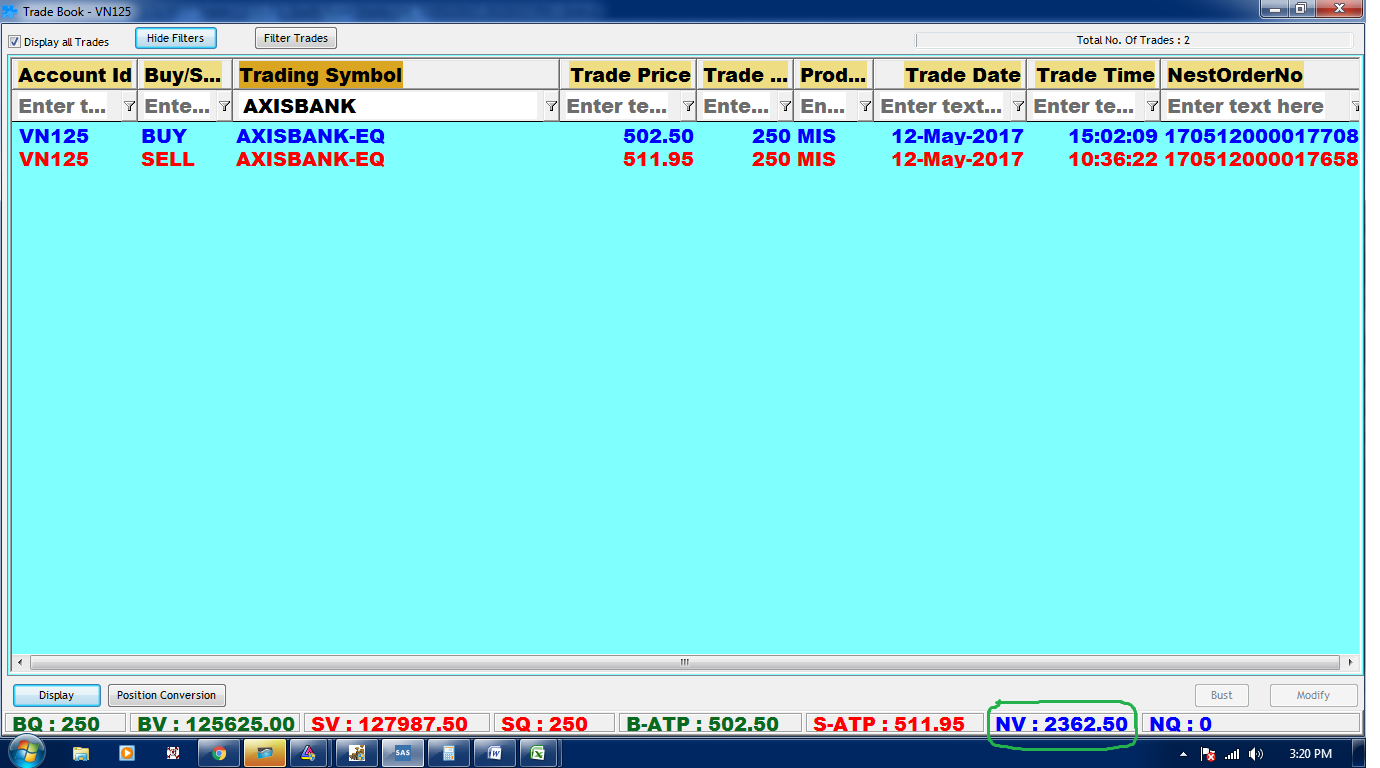Open the Trade Price filter funnel dropdown
Viewport: 1380px width, 768px height.
point(688,106)
